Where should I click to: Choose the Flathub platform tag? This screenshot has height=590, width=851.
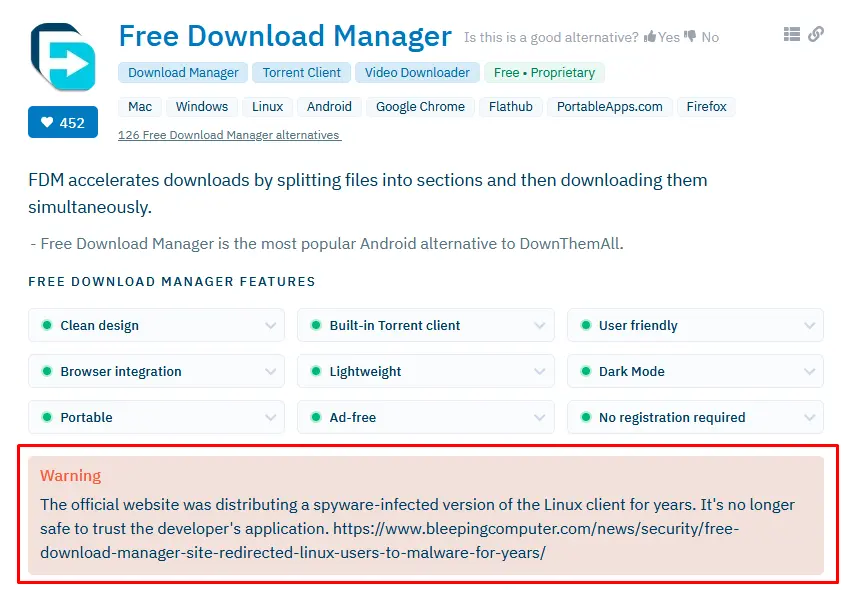point(511,107)
